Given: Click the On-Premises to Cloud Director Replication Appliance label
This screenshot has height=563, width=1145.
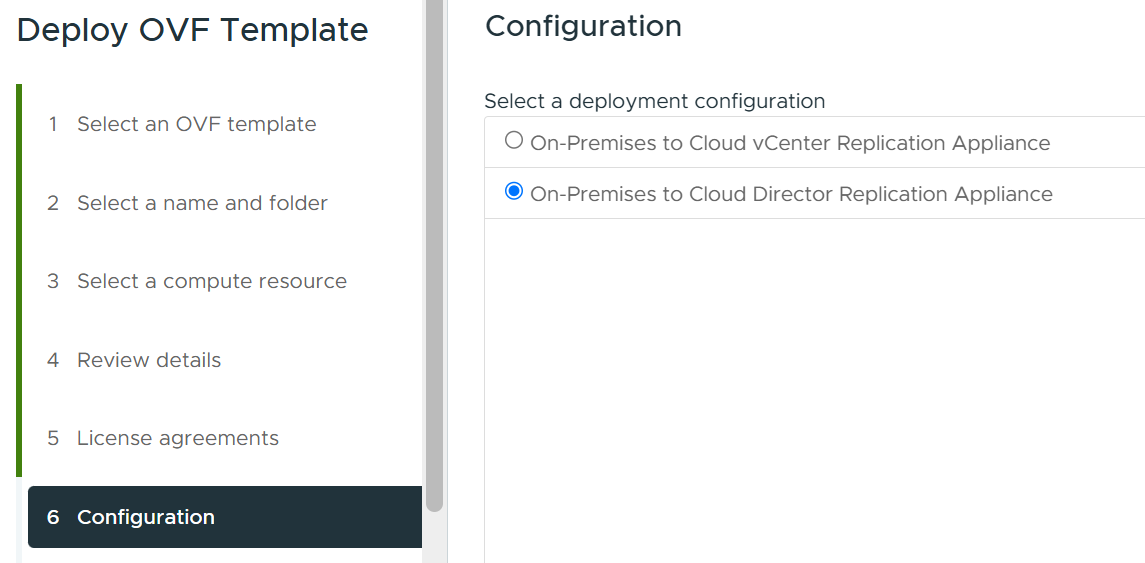Looking at the screenshot, I should pyautogui.click(x=792, y=194).
